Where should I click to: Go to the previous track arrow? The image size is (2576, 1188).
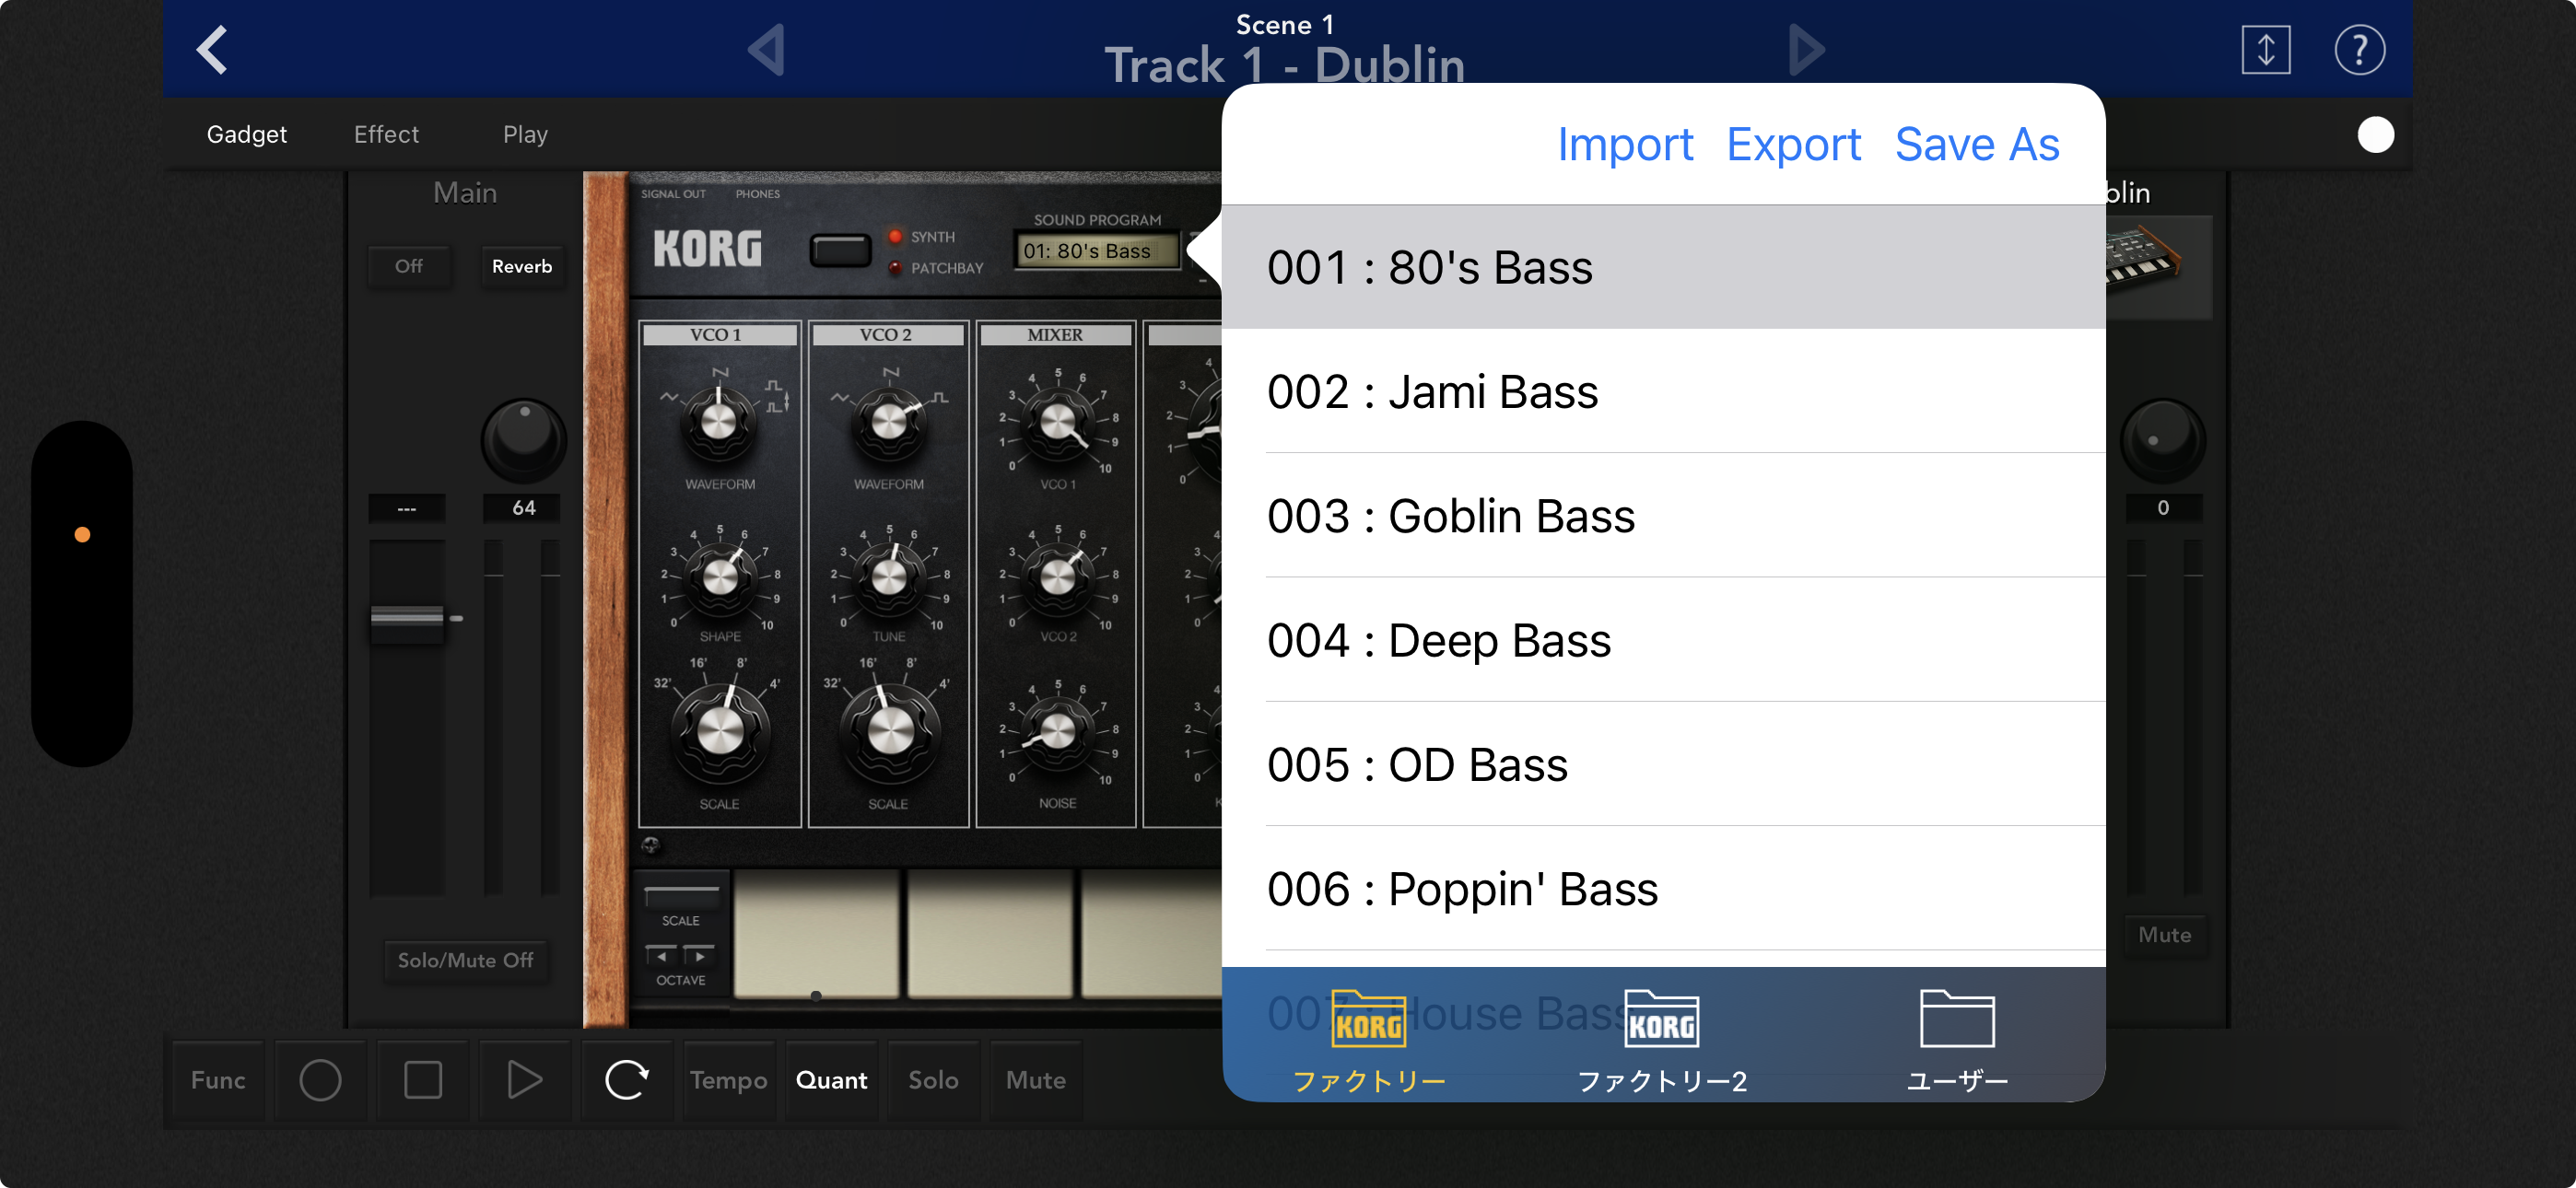tap(767, 49)
